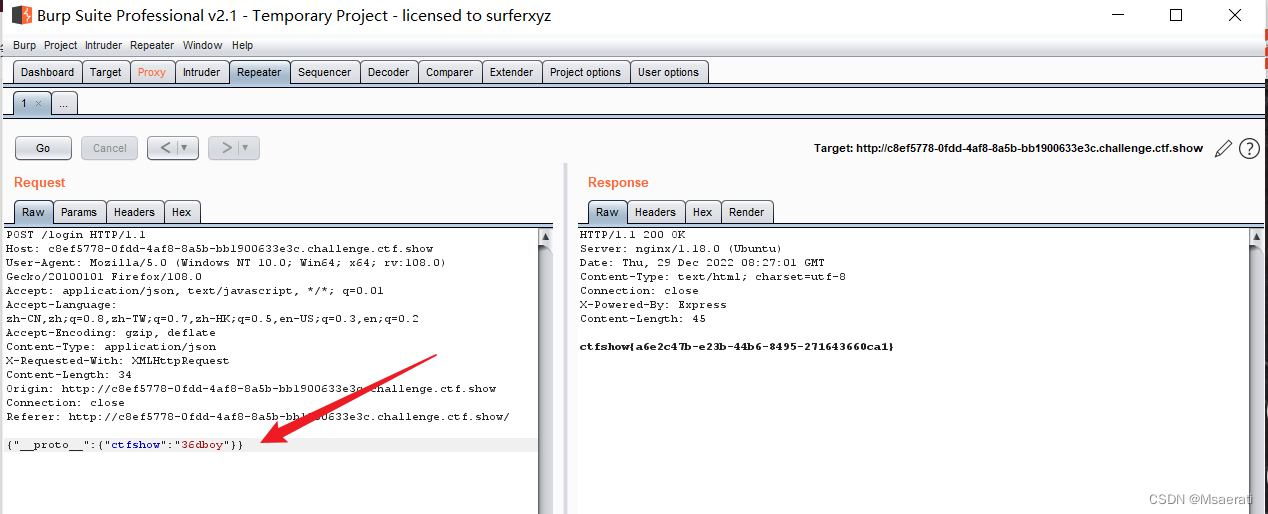The width and height of the screenshot is (1268, 514).
Task: Select the Response Hex tab
Action: click(x=703, y=212)
